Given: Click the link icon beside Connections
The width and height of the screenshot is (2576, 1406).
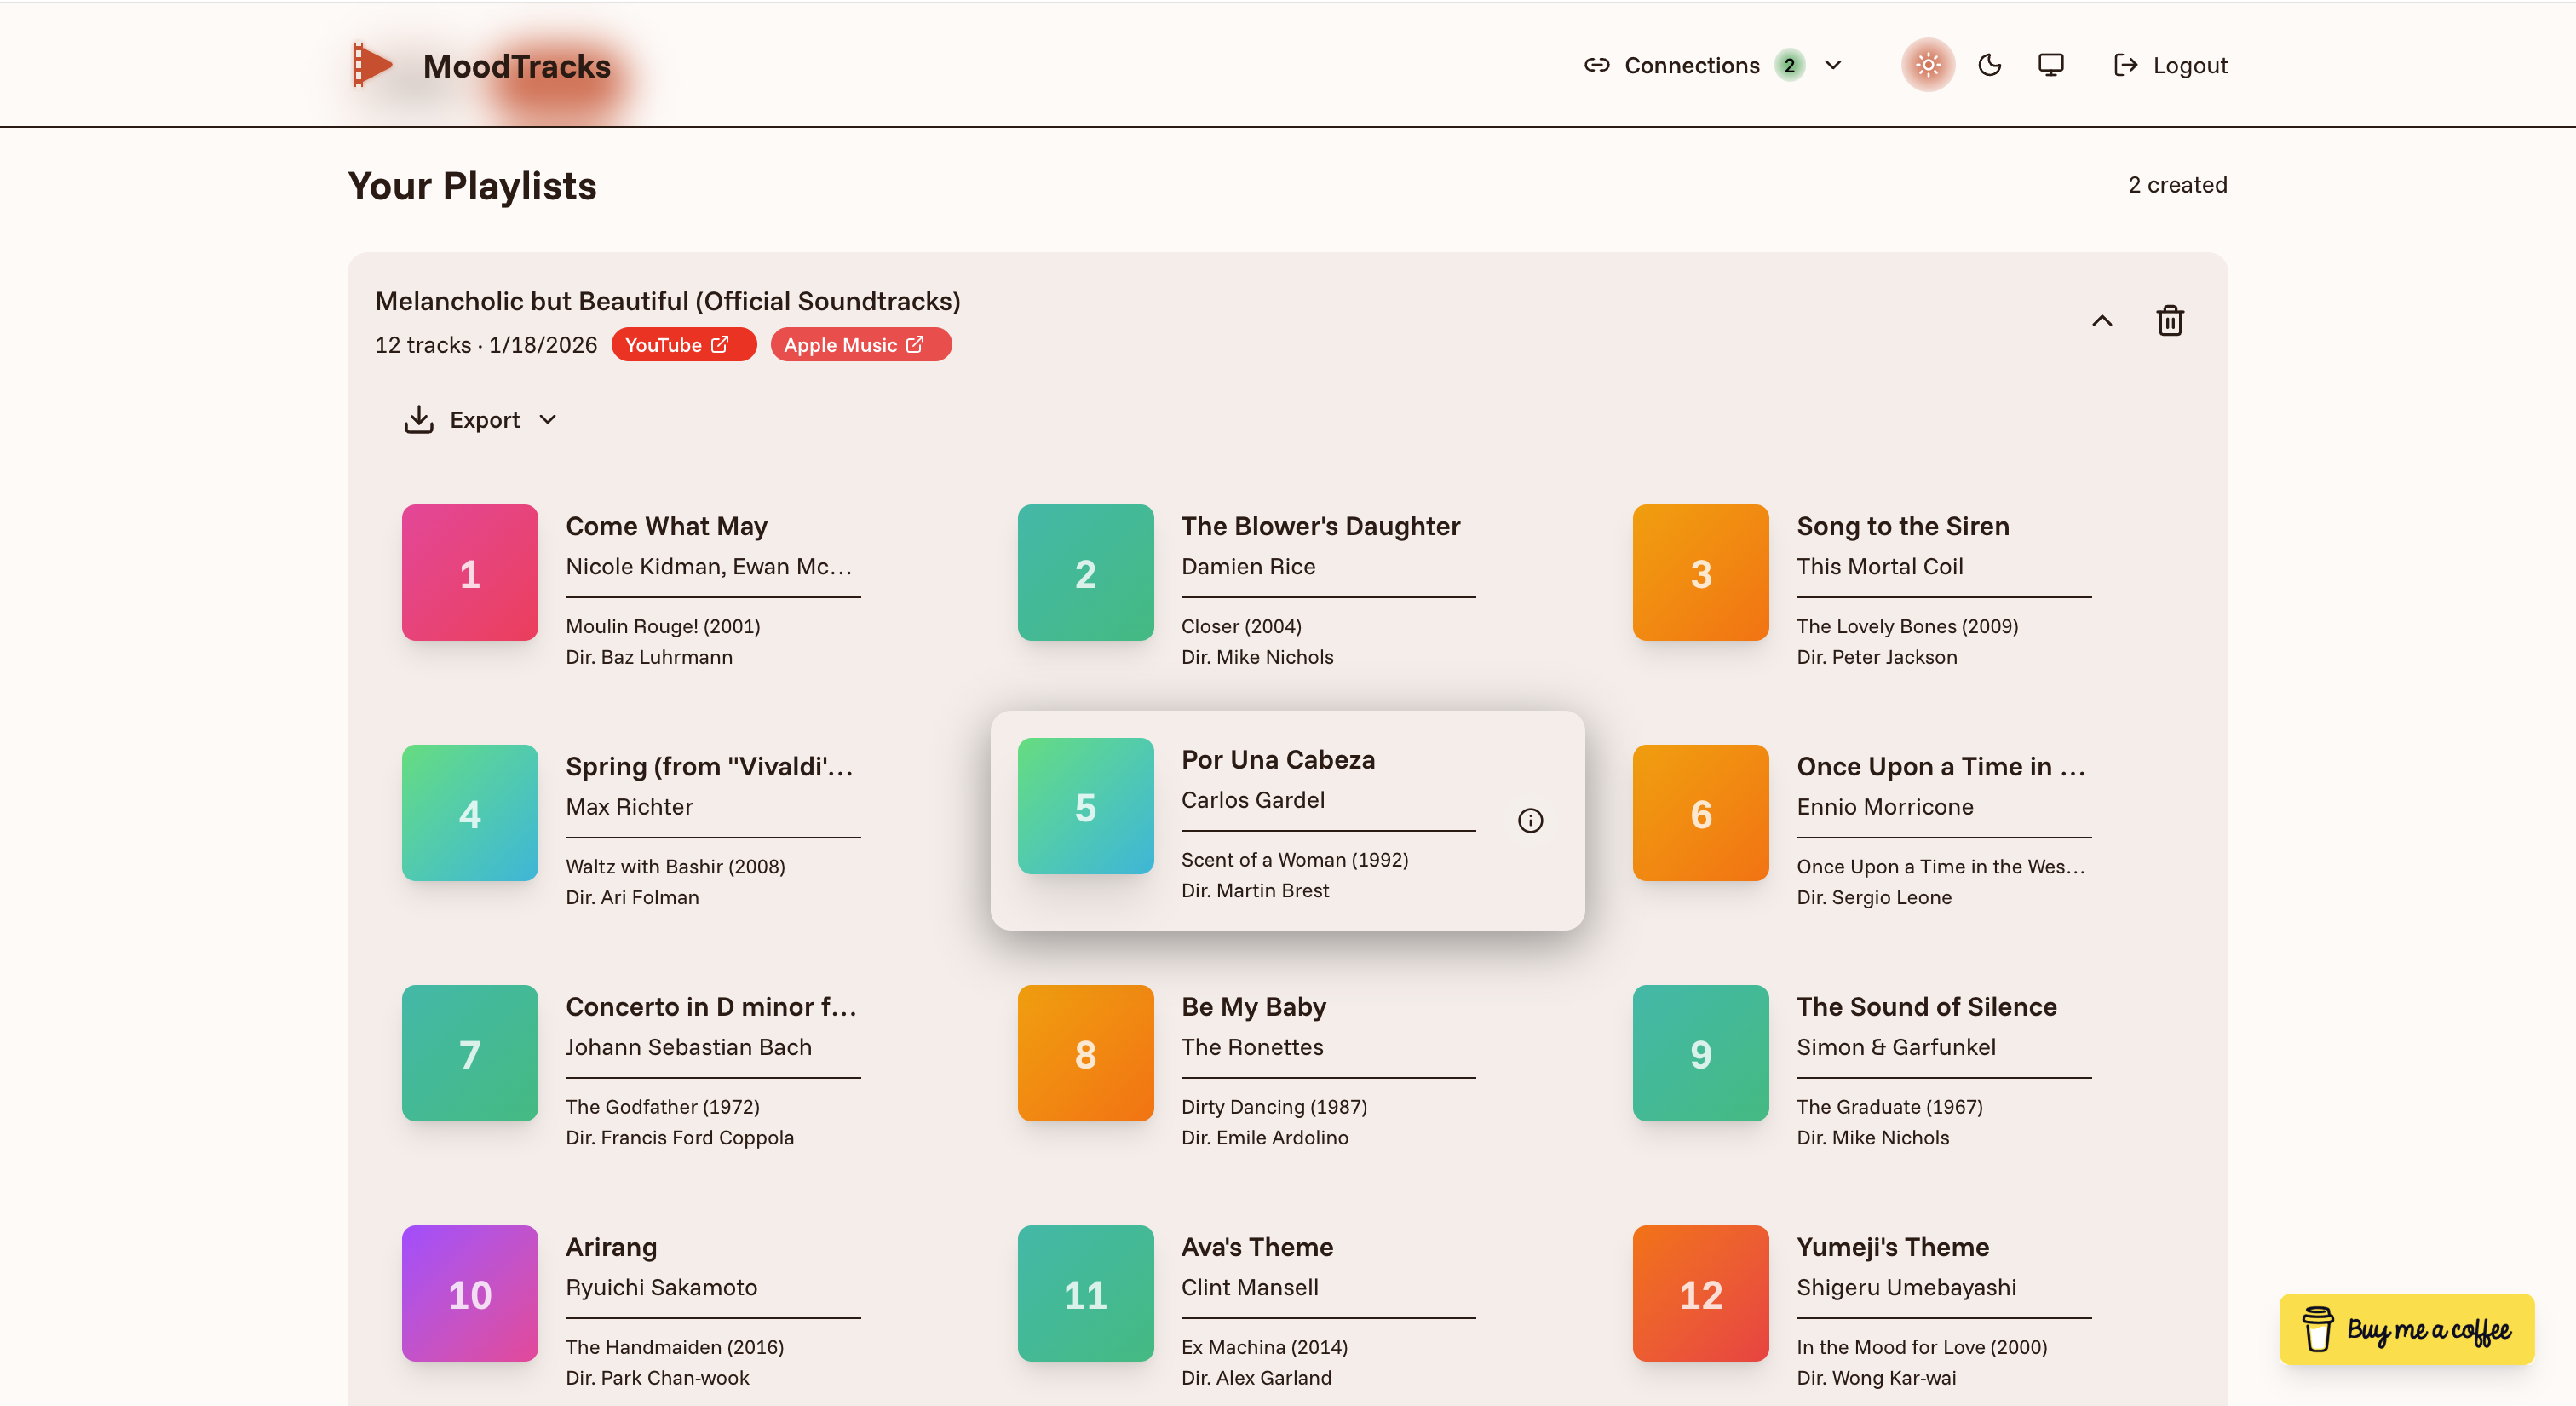Looking at the screenshot, I should tap(1597, 64).
